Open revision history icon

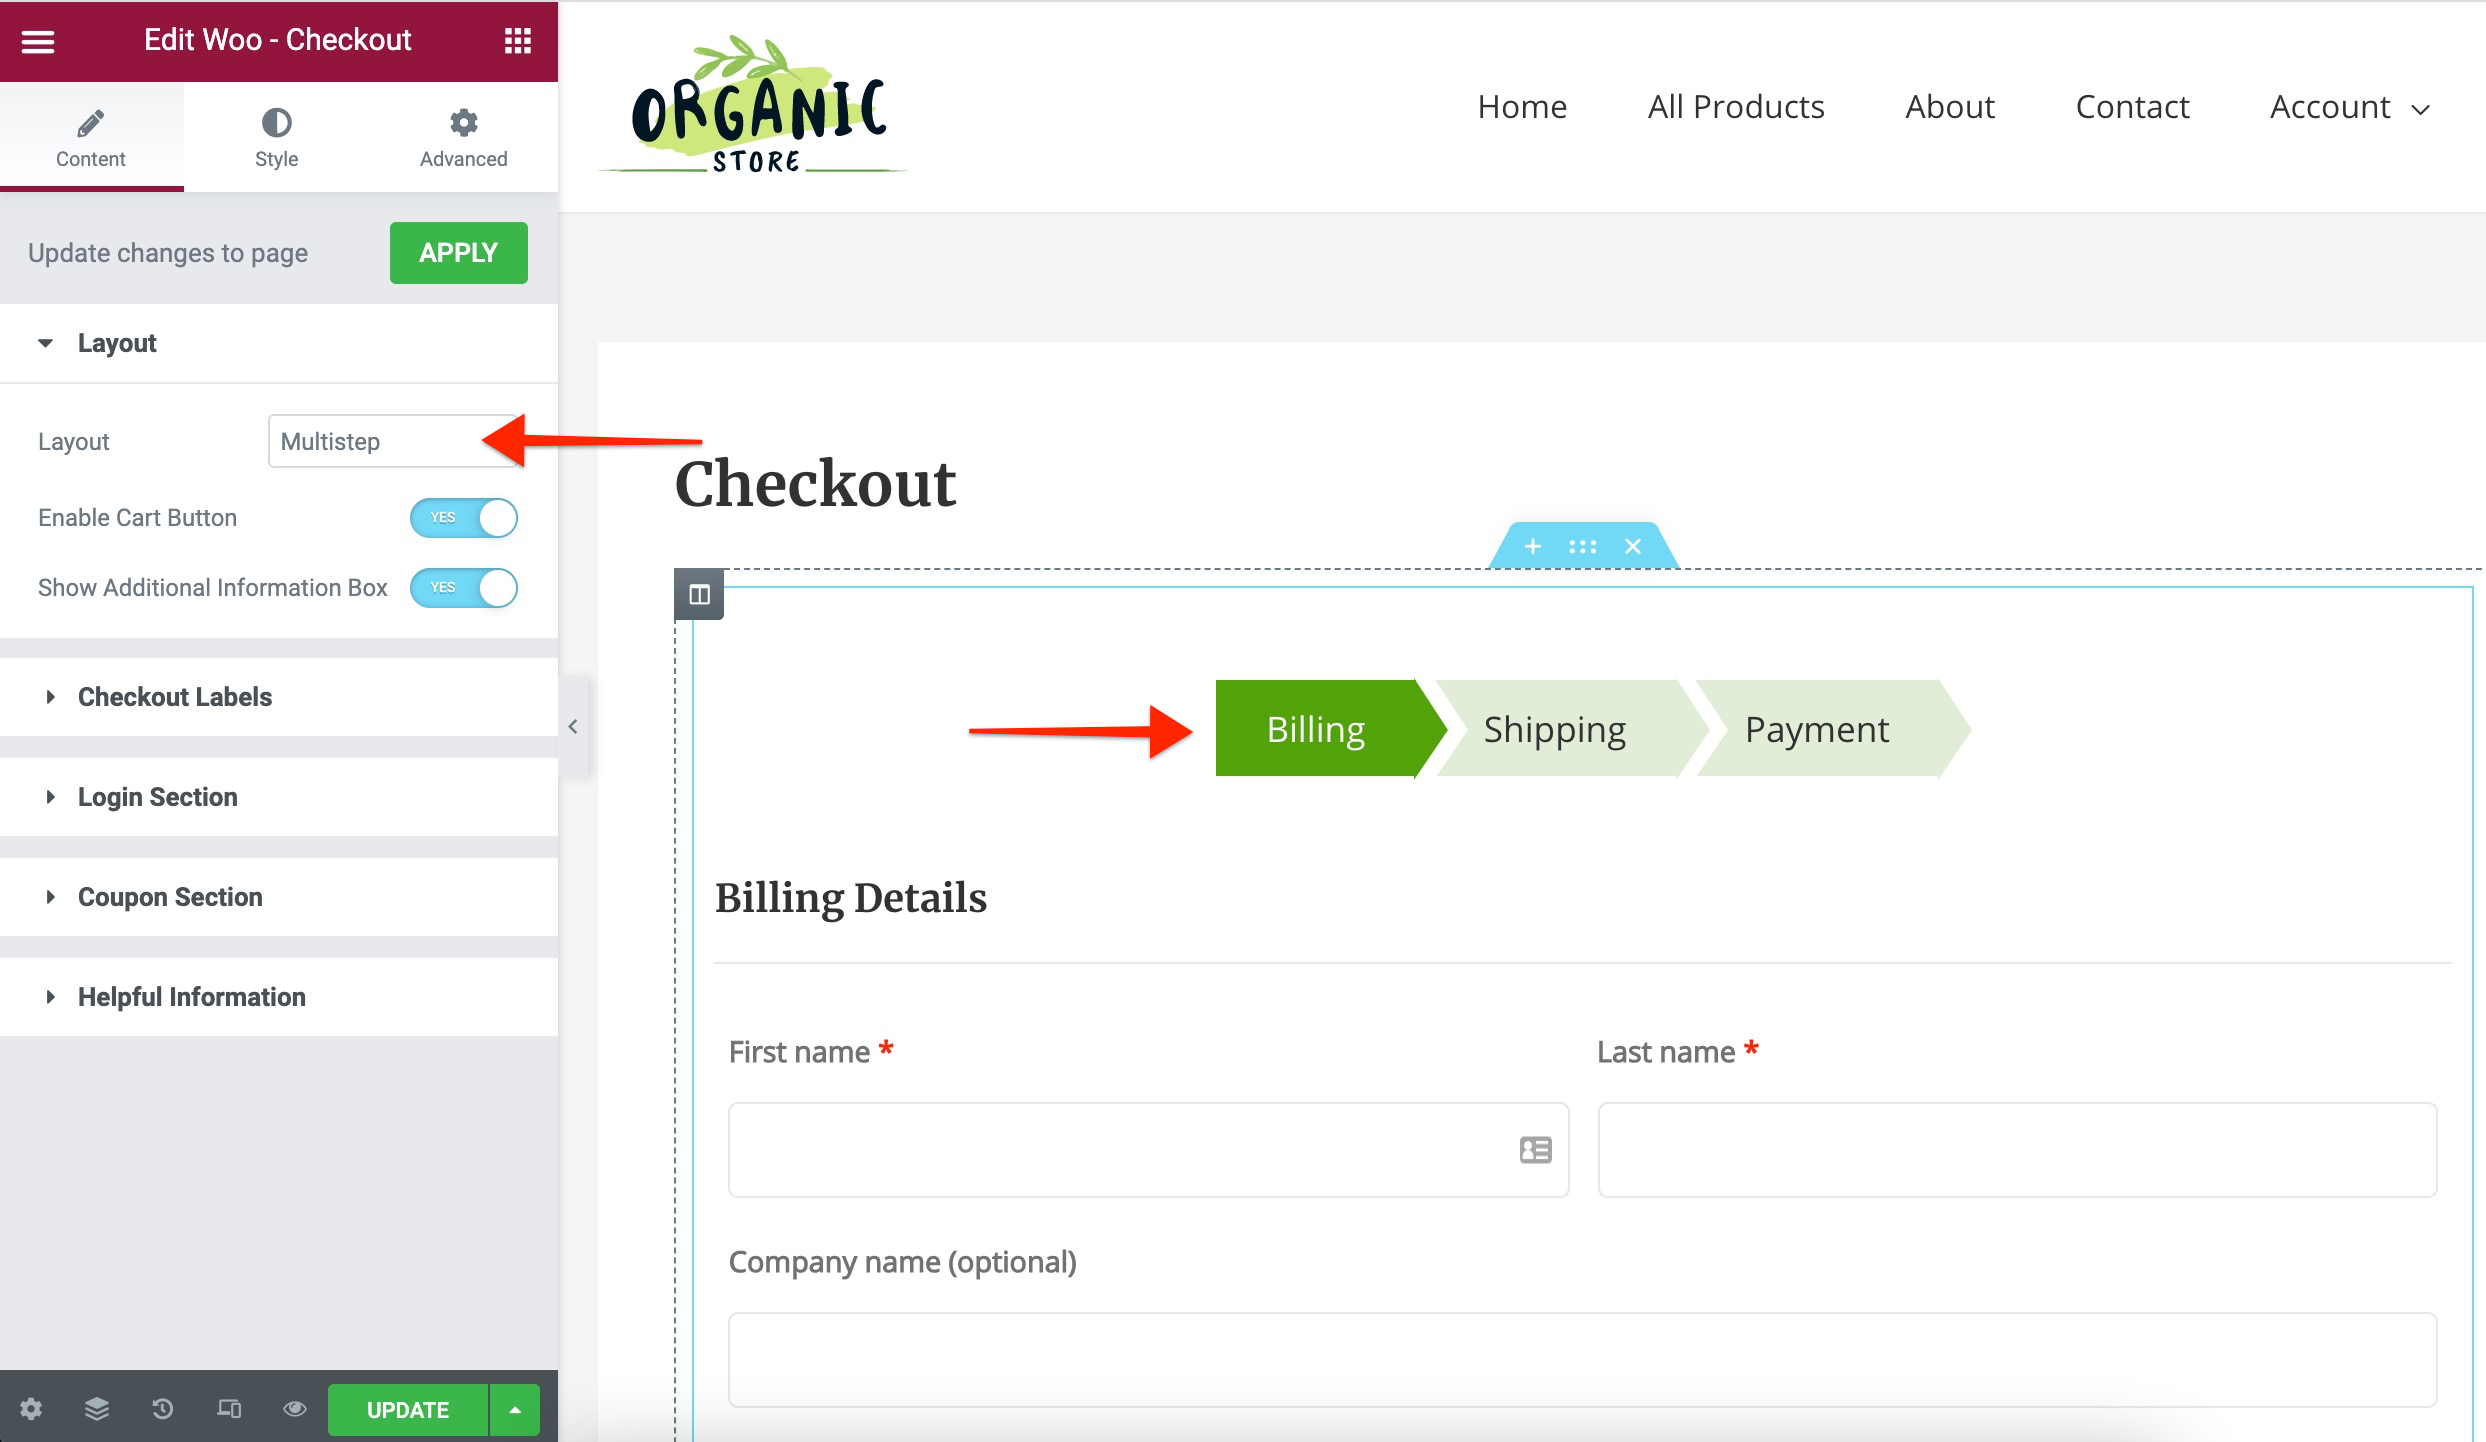(163, 1409)
